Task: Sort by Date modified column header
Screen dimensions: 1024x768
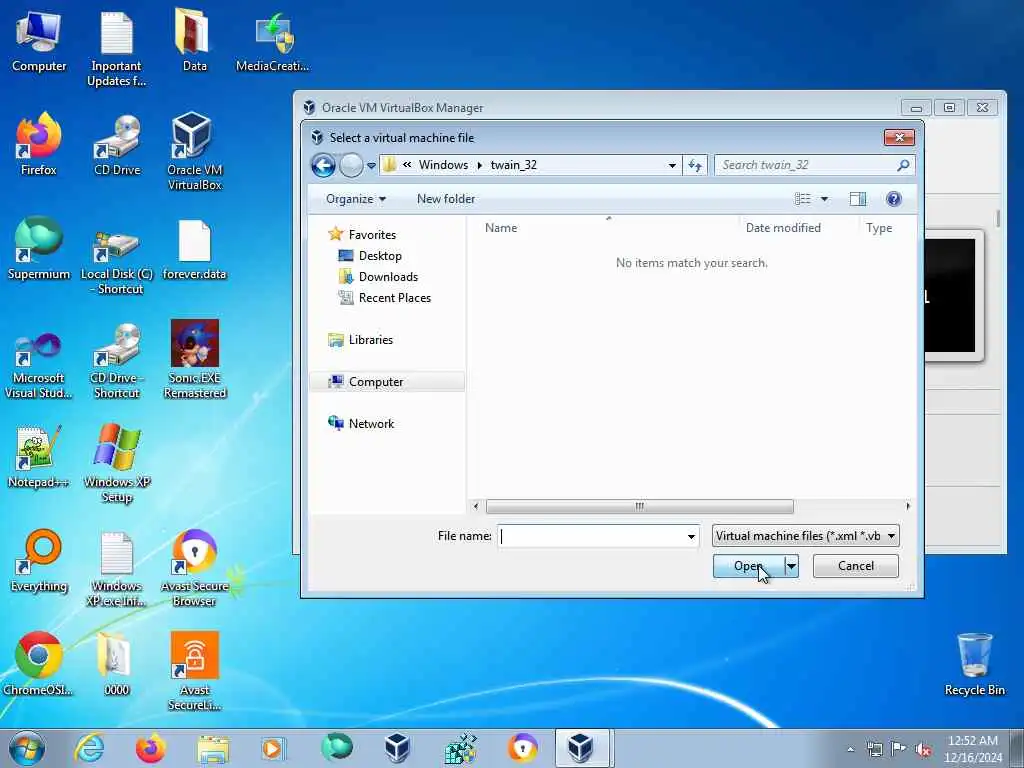Action: 783,228
